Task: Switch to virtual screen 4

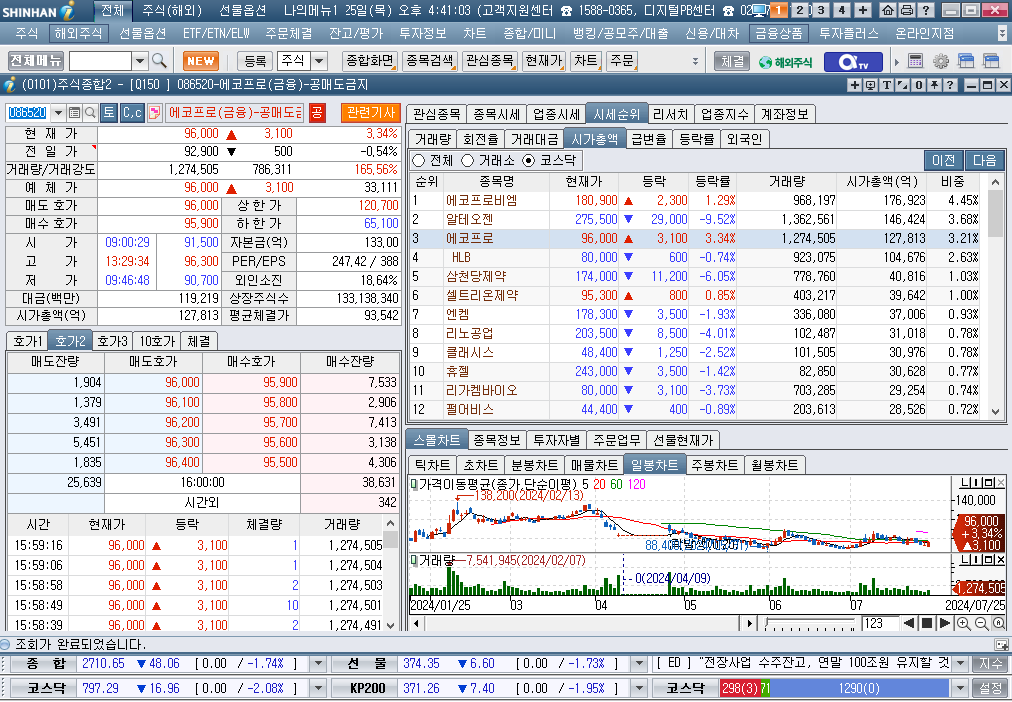Action: tap(842, 10)
